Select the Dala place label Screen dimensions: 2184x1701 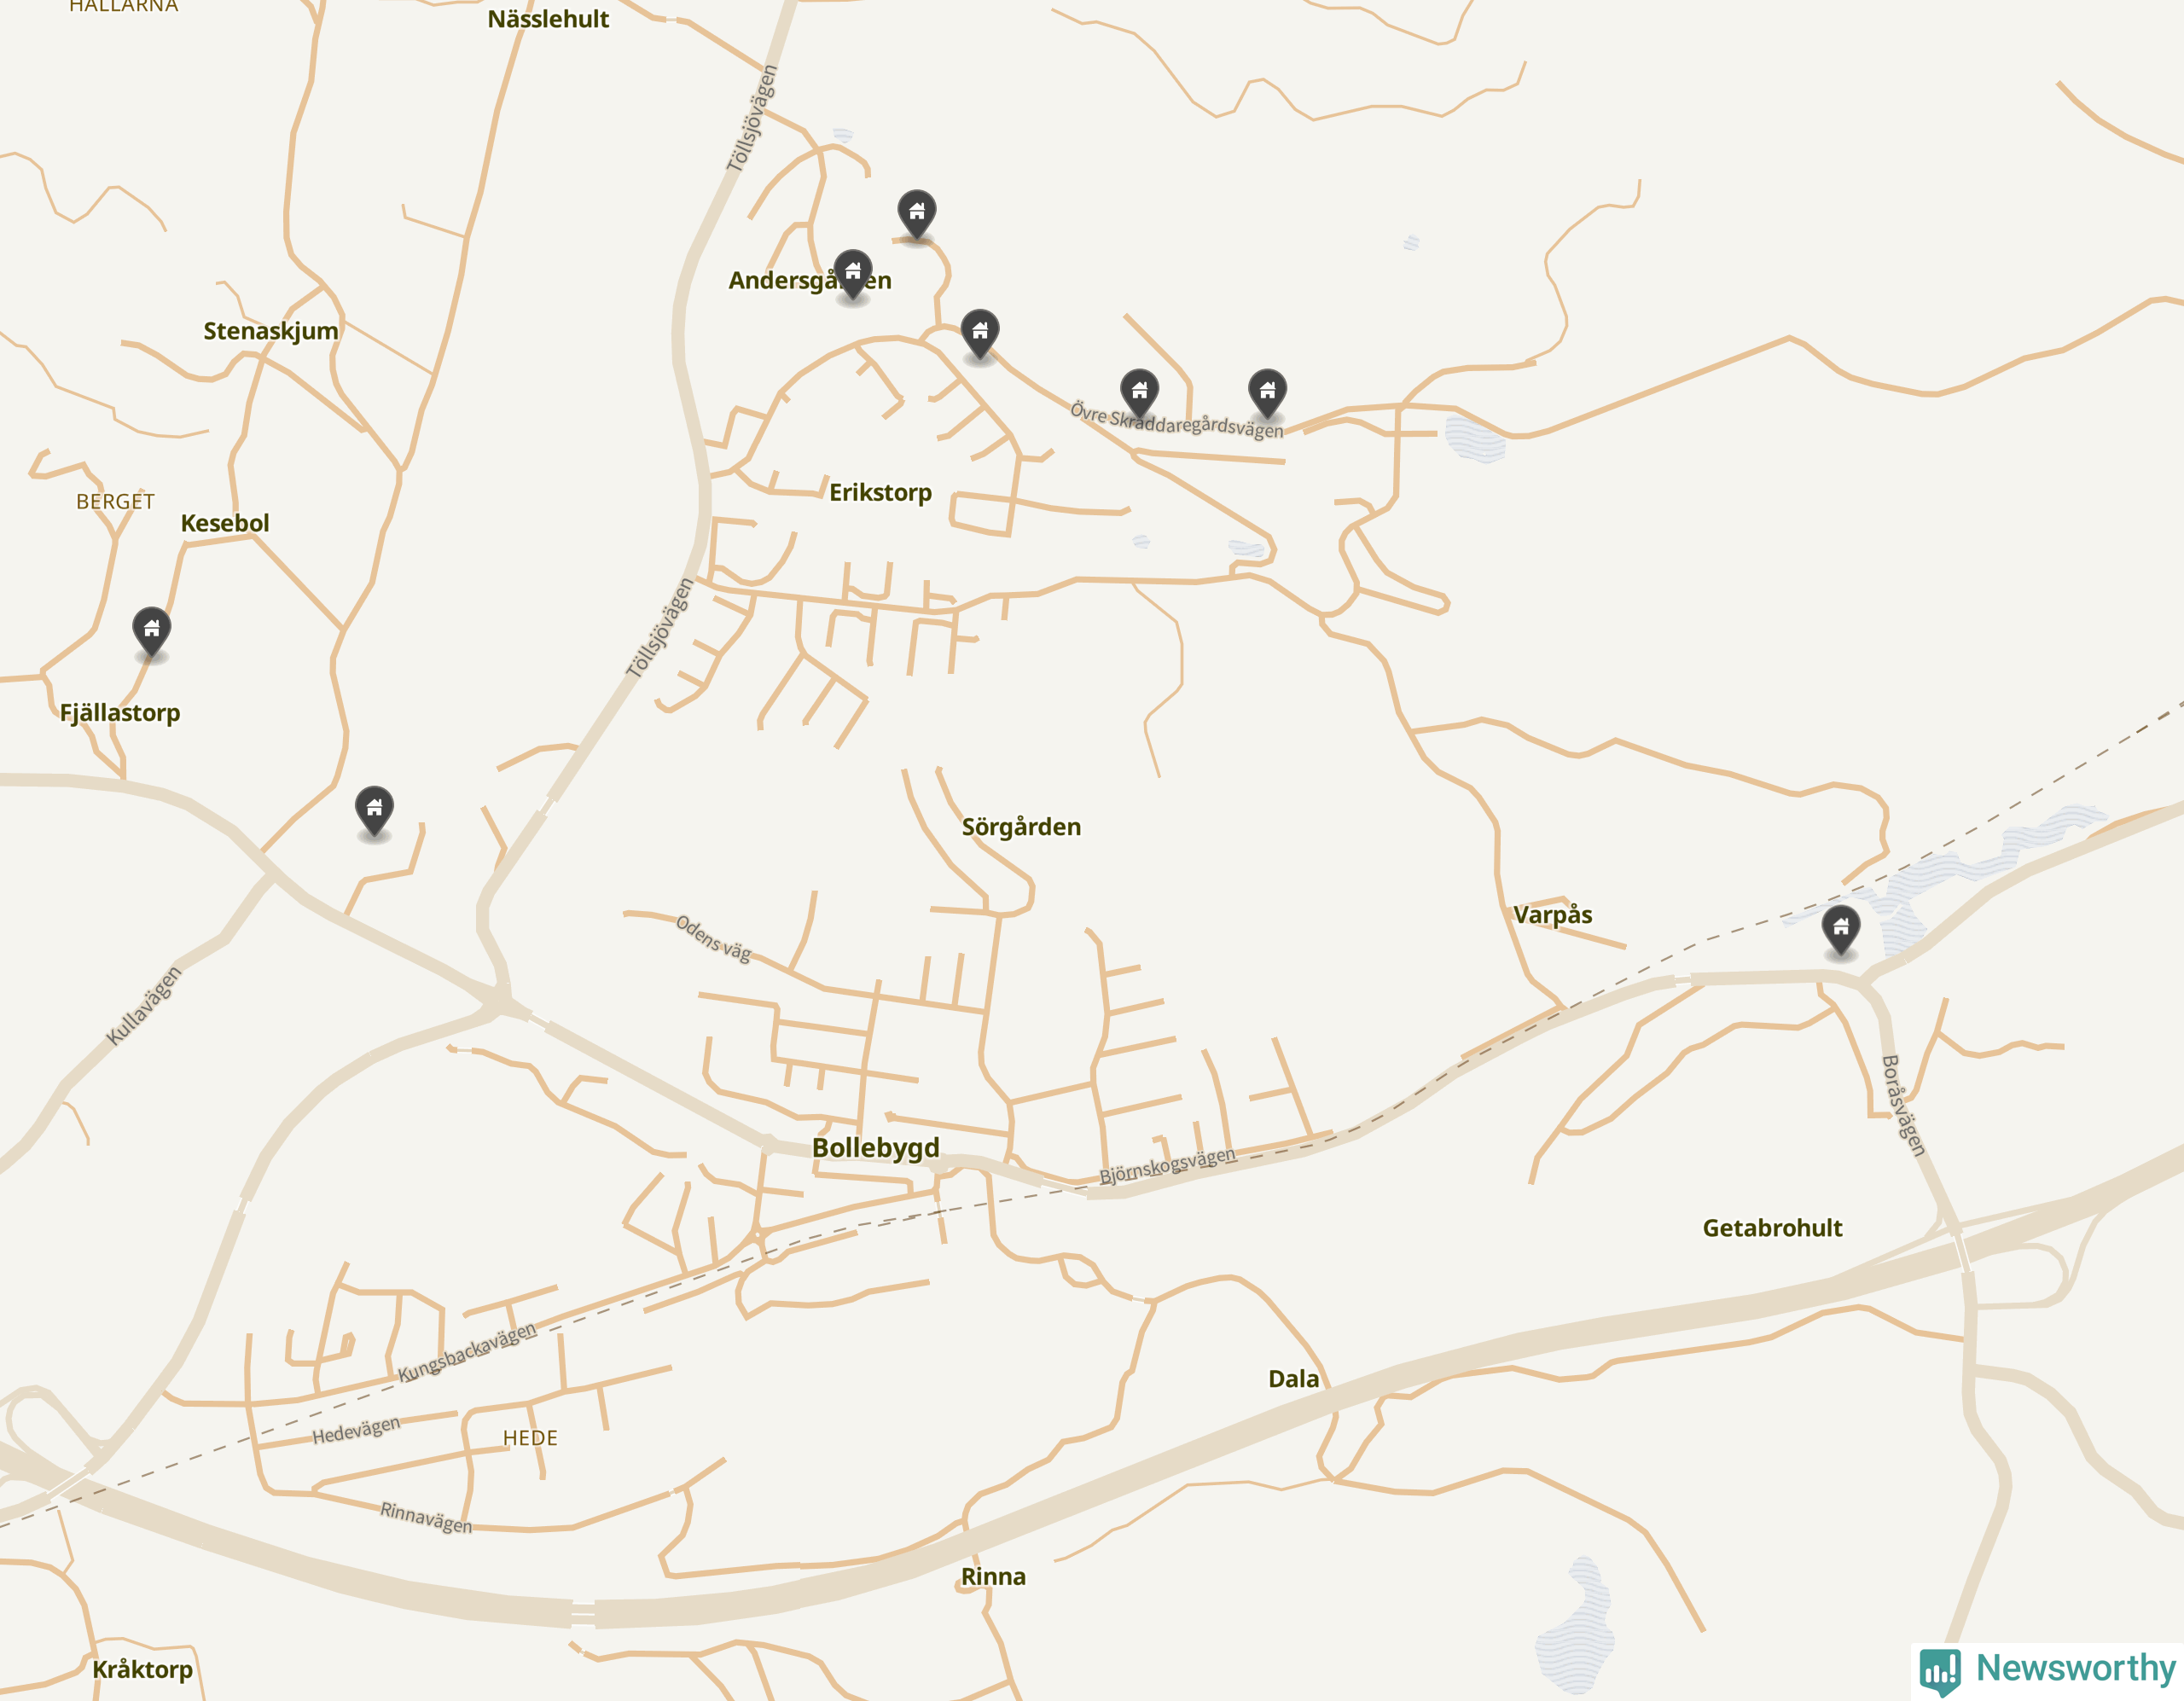click(x=1293, y=1379)
